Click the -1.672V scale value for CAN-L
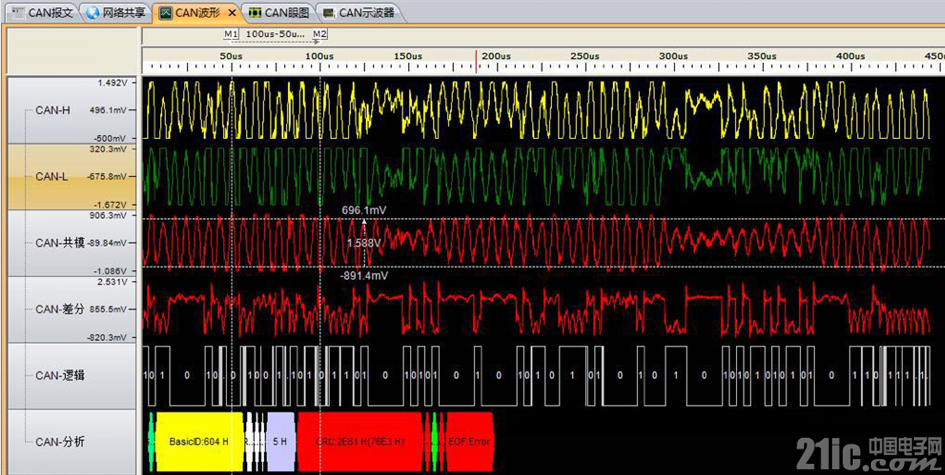 tap(111, 204)
